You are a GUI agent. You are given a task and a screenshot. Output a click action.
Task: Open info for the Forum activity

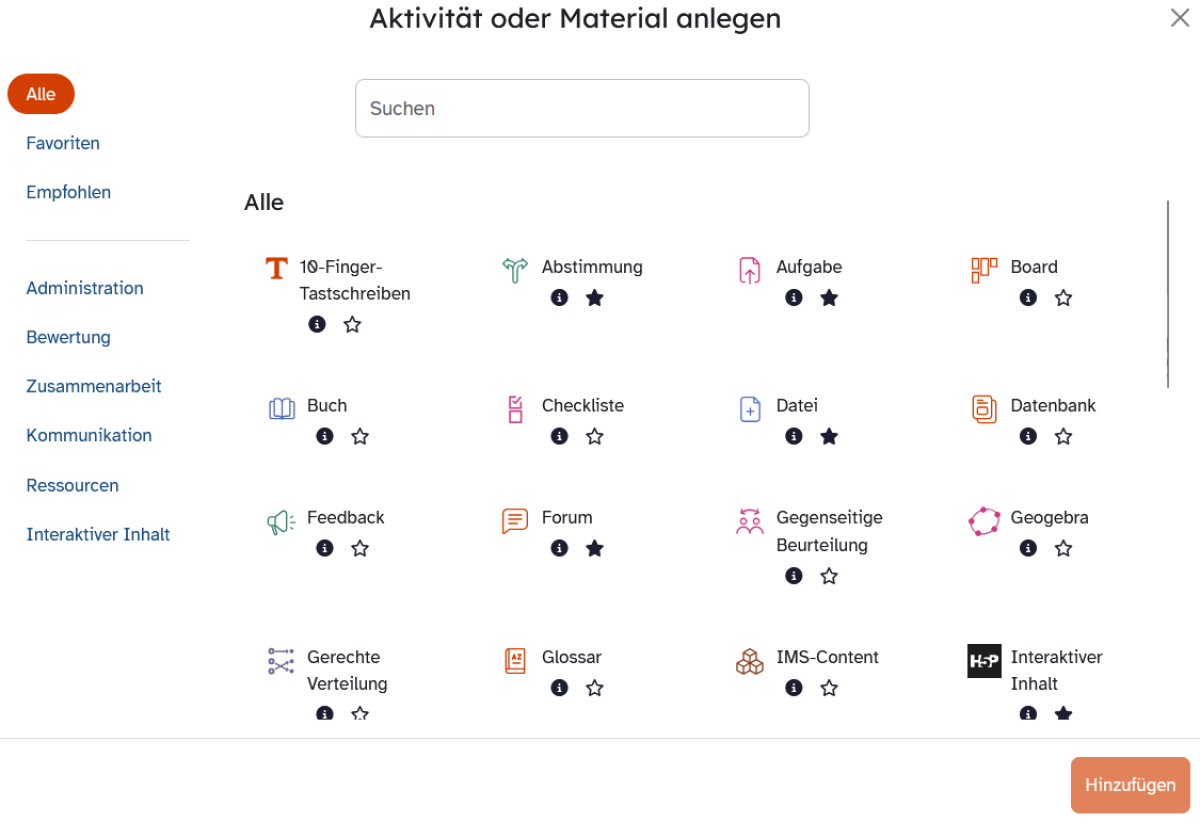[560, 548]
